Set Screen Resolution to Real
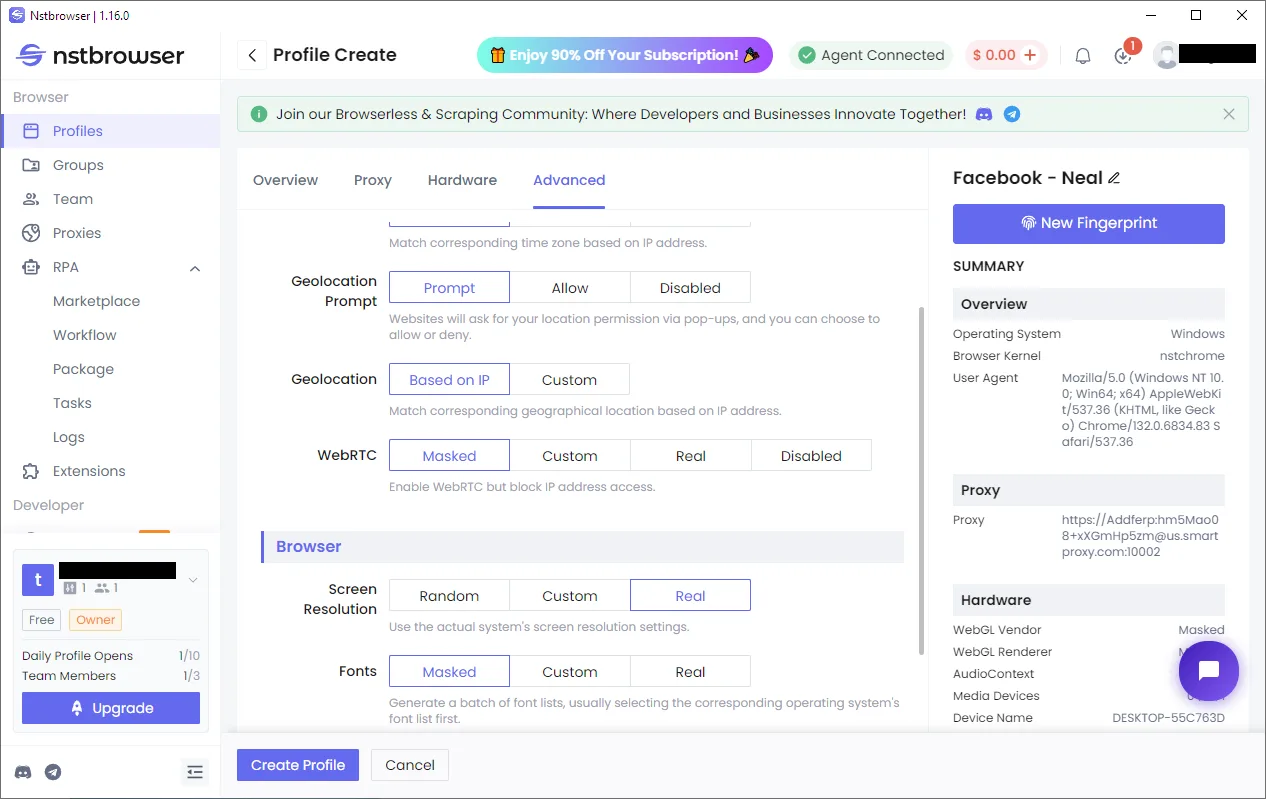The height and width of the screenshot is (799, 1266). tap(690, 596)
